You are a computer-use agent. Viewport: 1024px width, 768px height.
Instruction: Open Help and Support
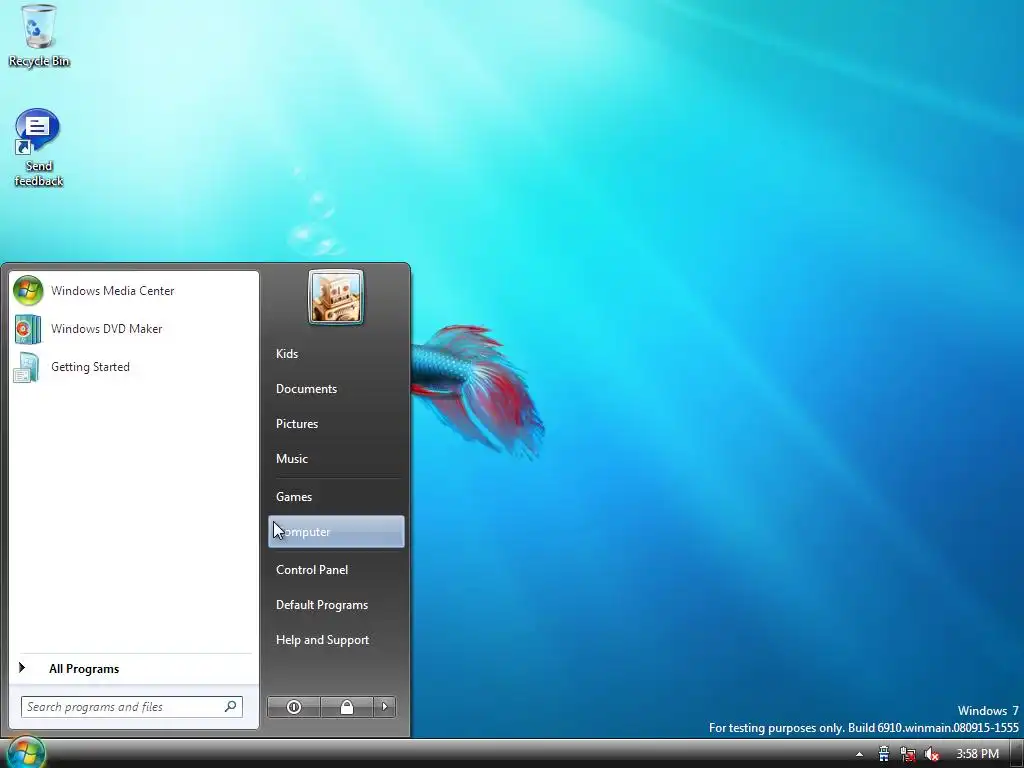pos(336,641)
